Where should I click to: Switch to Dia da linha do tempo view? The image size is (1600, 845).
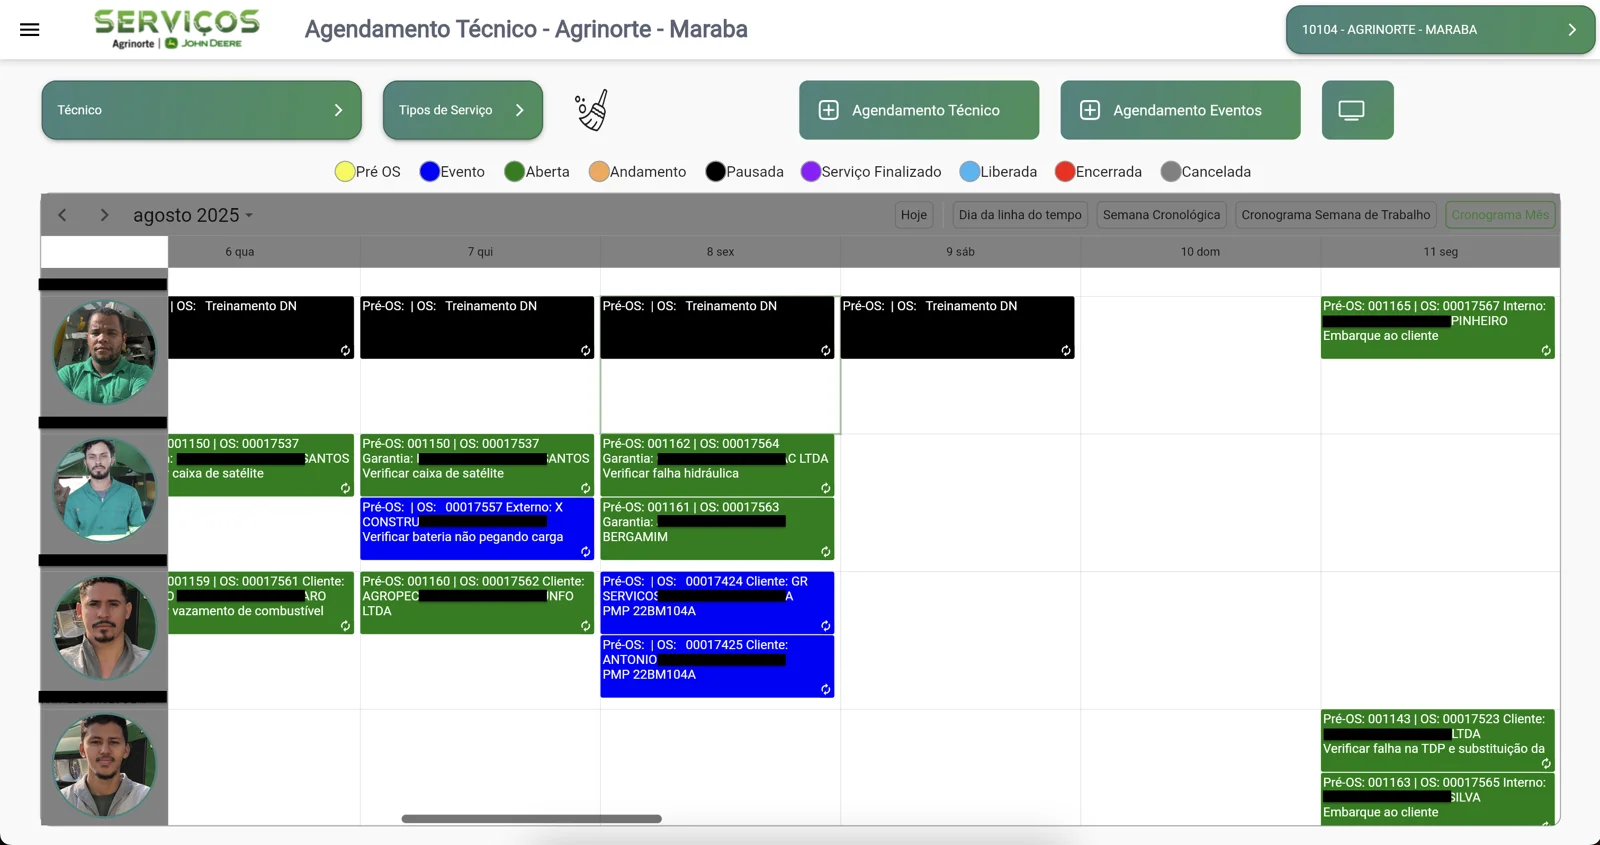pos(1020,215)
